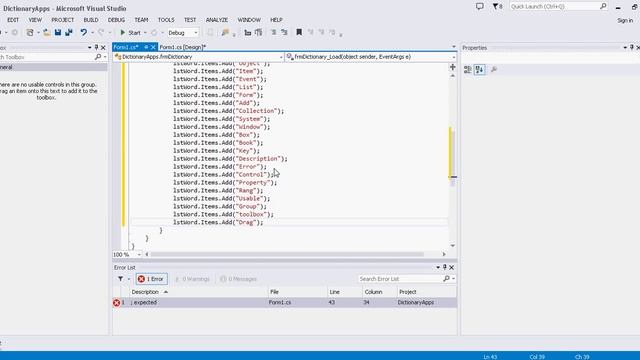Viewport: 640px width, 360px height.
Task: Click the comment out selected lines icon
Action: (x=273, y=32)
